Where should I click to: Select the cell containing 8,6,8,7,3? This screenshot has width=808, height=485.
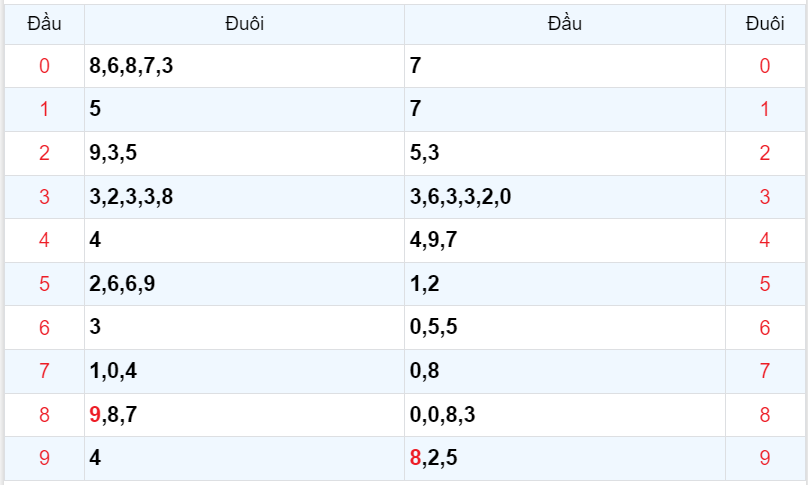(x=131, y=67)
